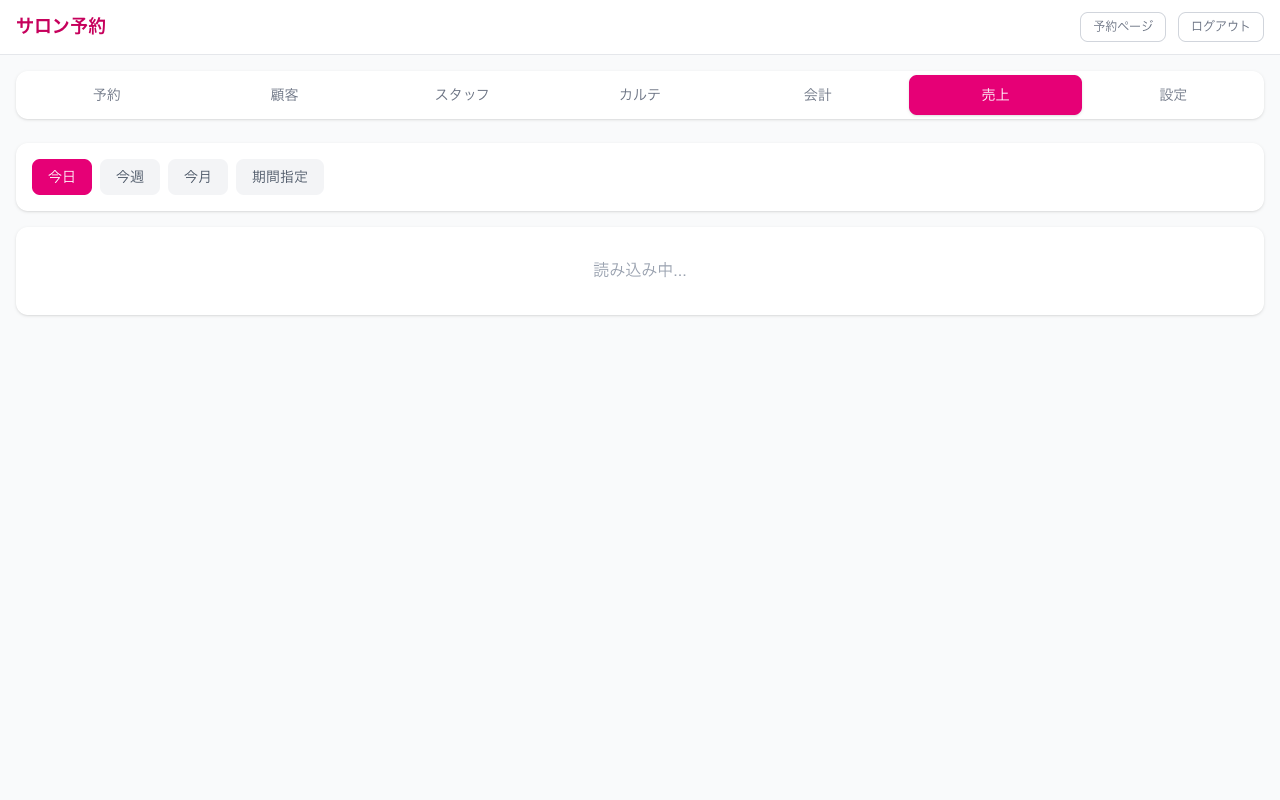The width and height of the screenshot is (1280, 800).
Task: Switch to the 設定 tab
Action: (1173, 95)
